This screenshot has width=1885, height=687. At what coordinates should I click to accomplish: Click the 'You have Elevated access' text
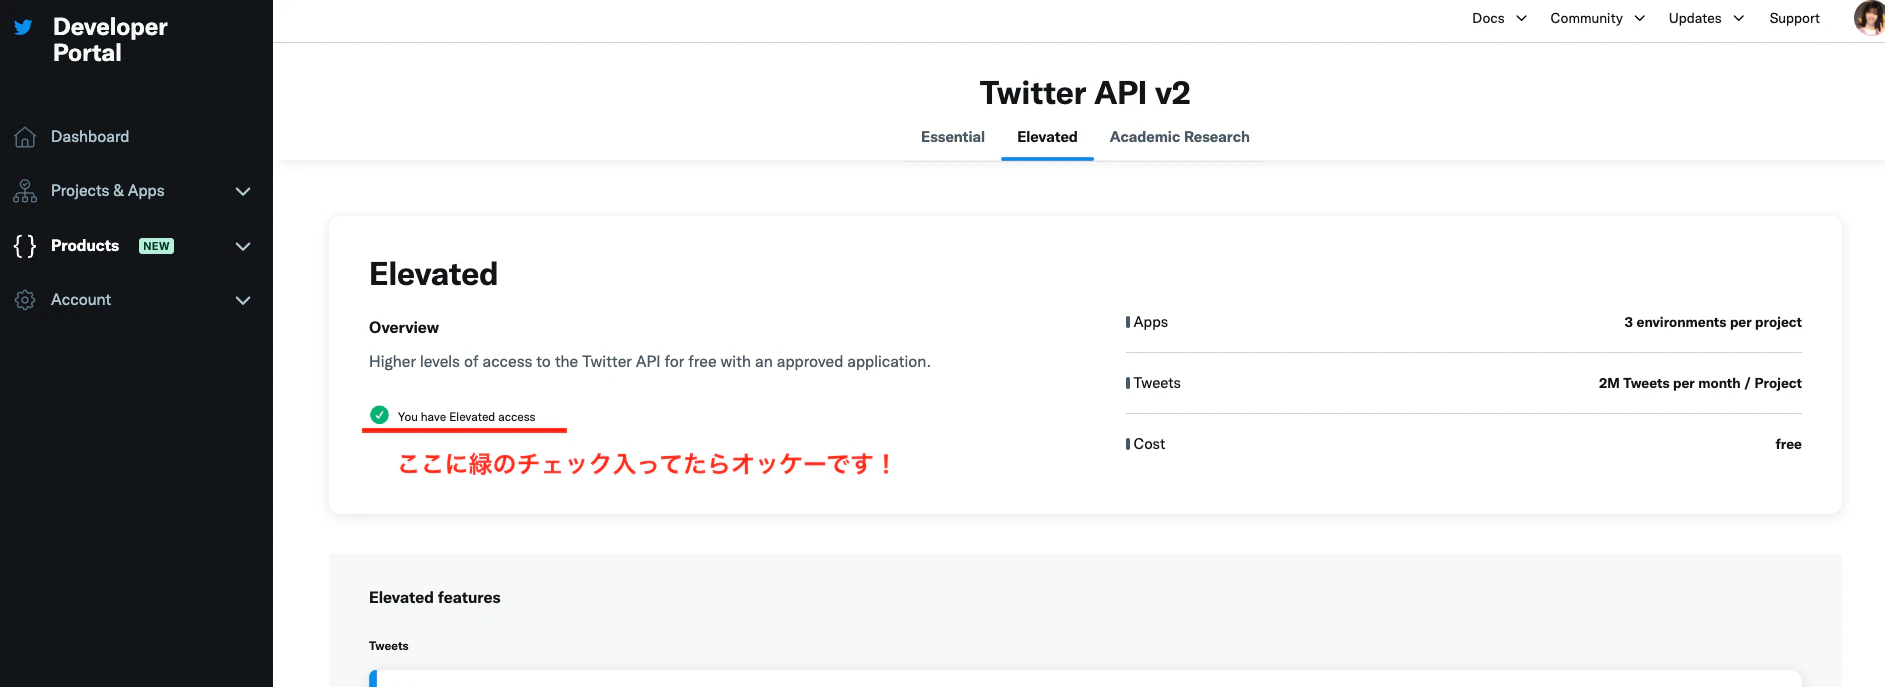pos(466,417)
